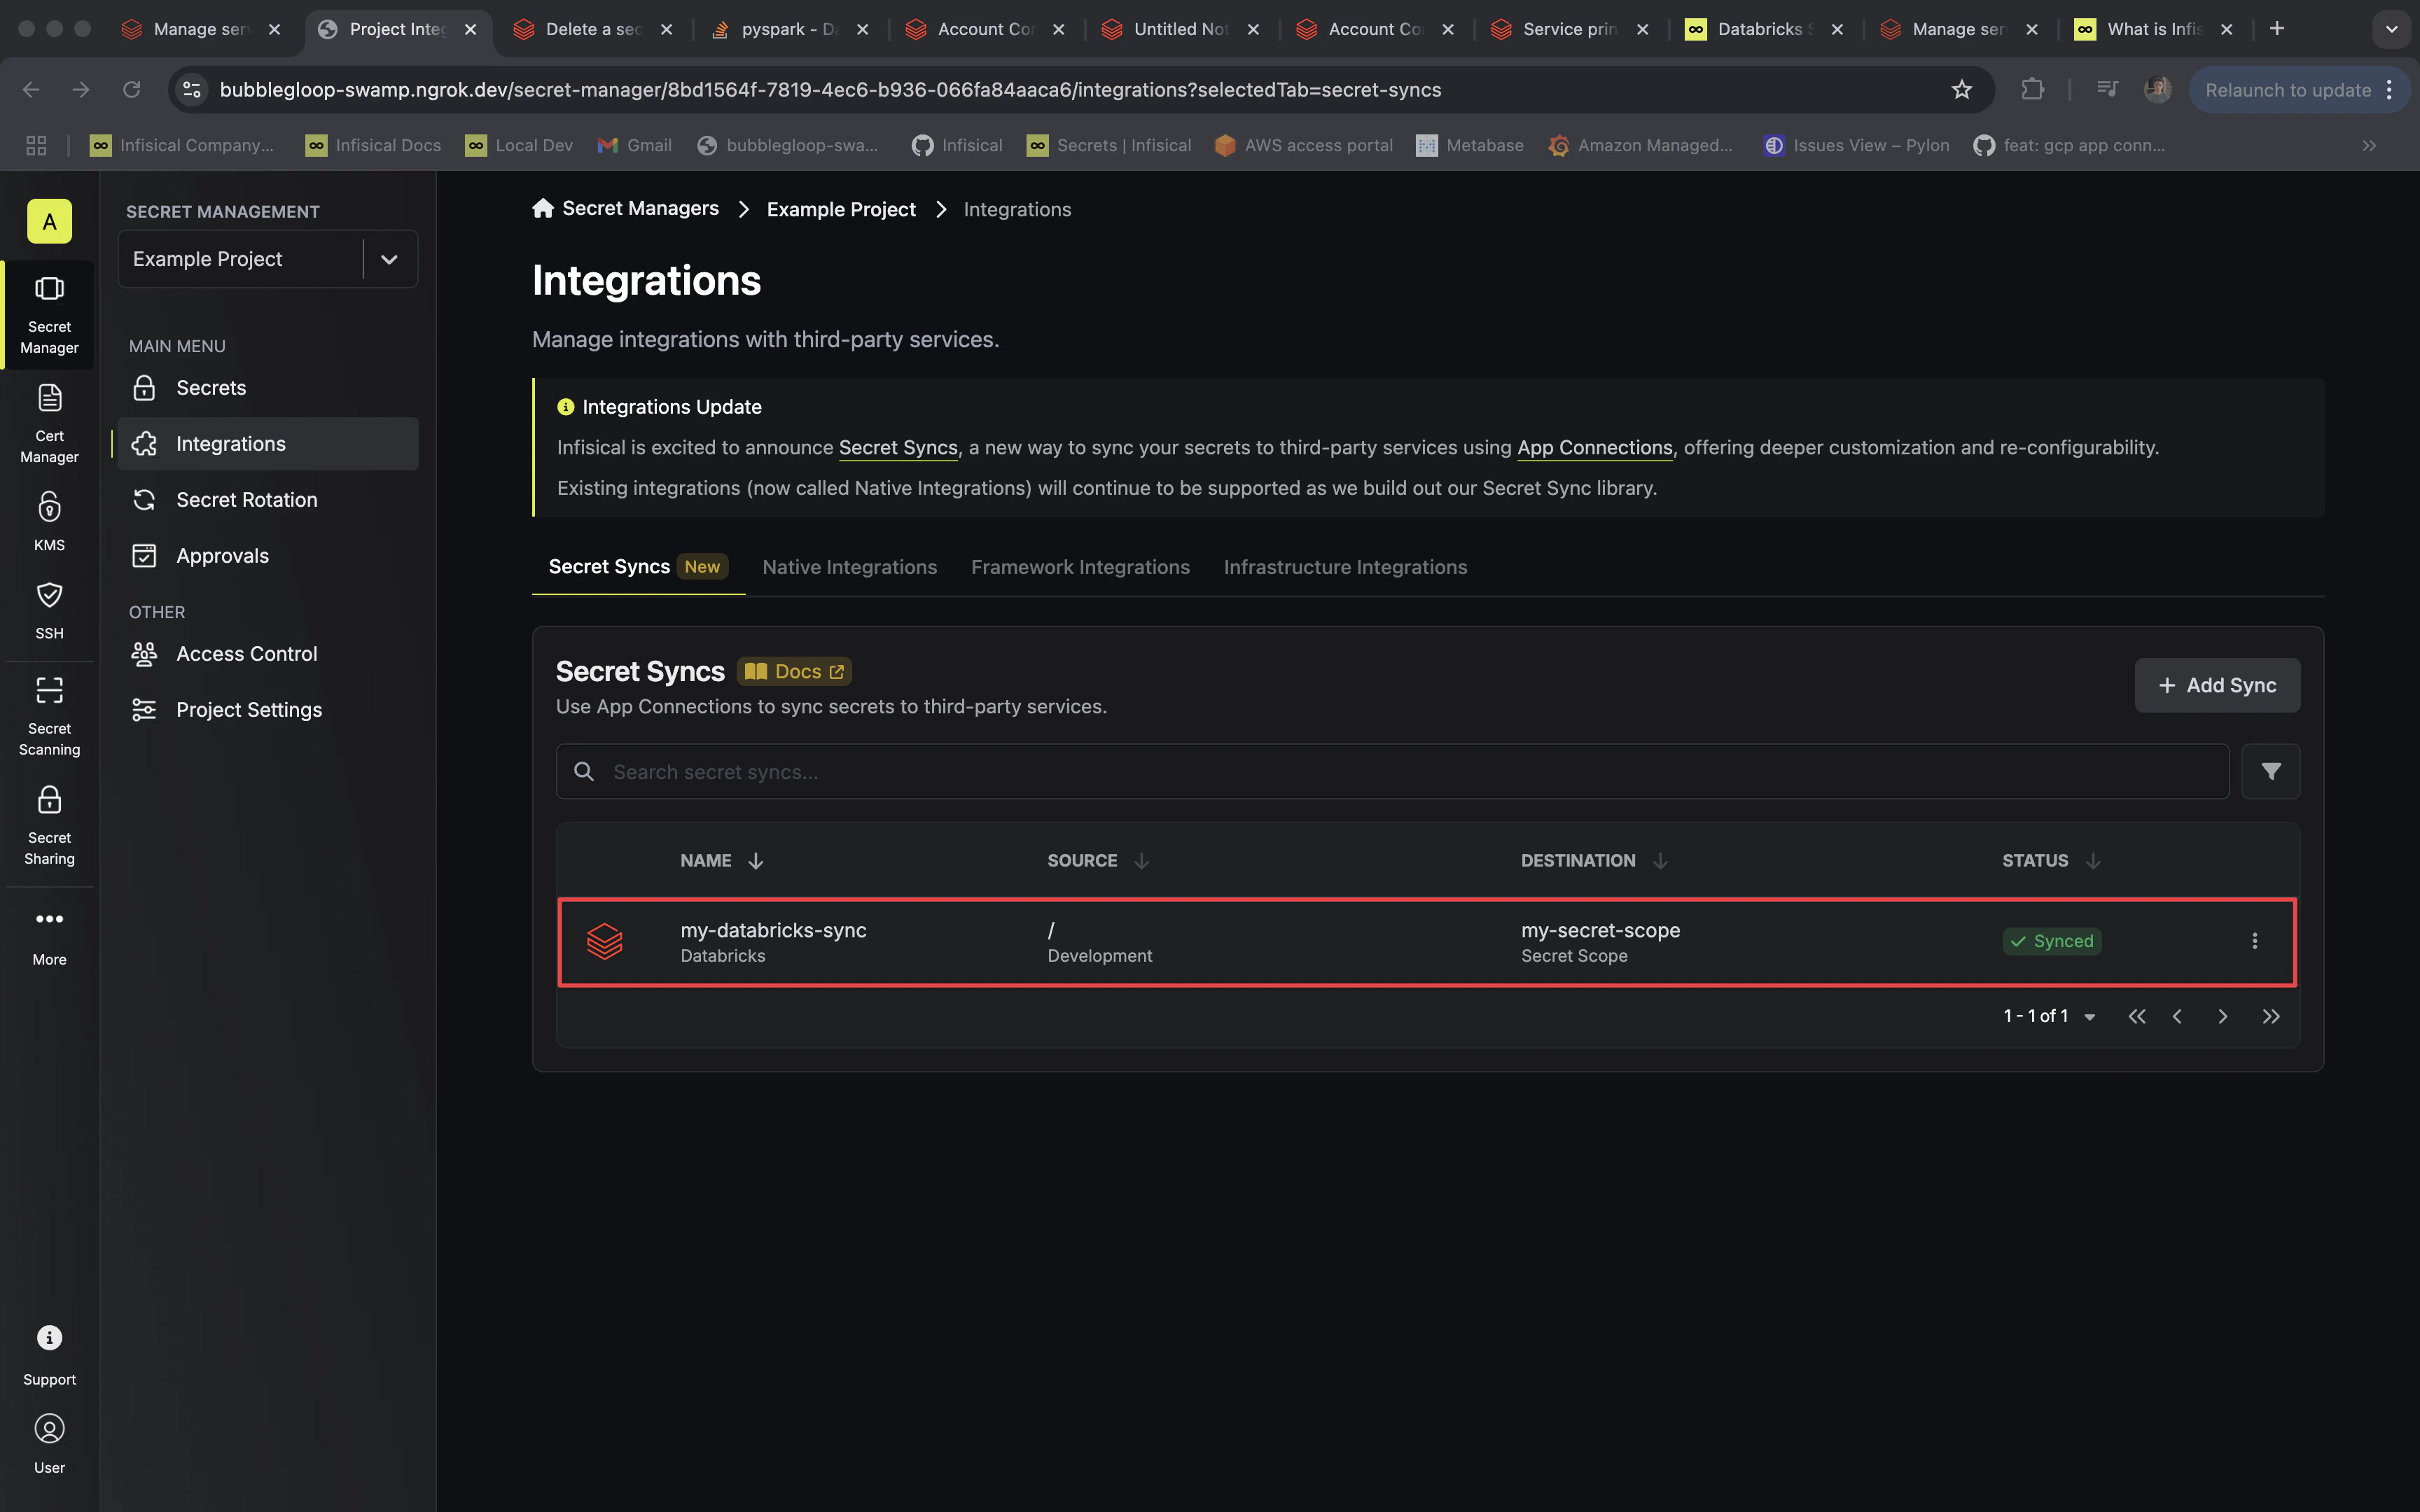Open rows-per-page dropdown next to 1 - 1 of 1

click(x=2090, y=1017)
